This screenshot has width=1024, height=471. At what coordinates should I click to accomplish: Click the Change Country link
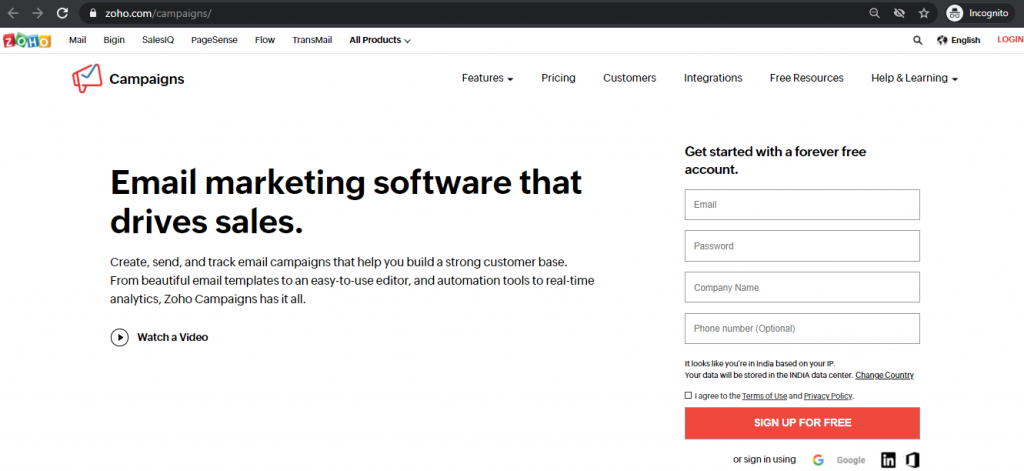(884, 376)
